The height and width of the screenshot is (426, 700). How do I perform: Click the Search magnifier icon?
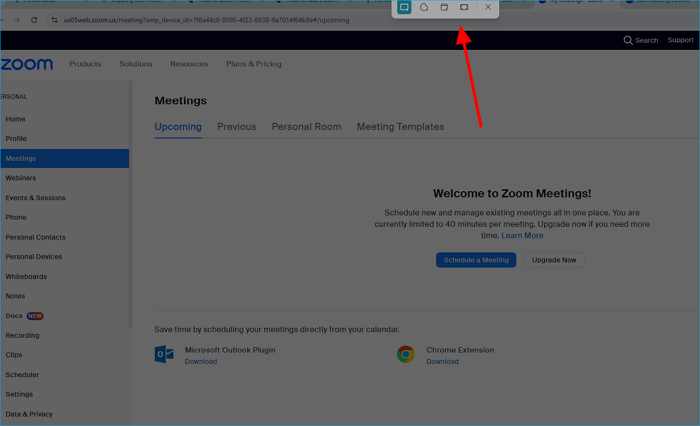[x=628, y=40]
